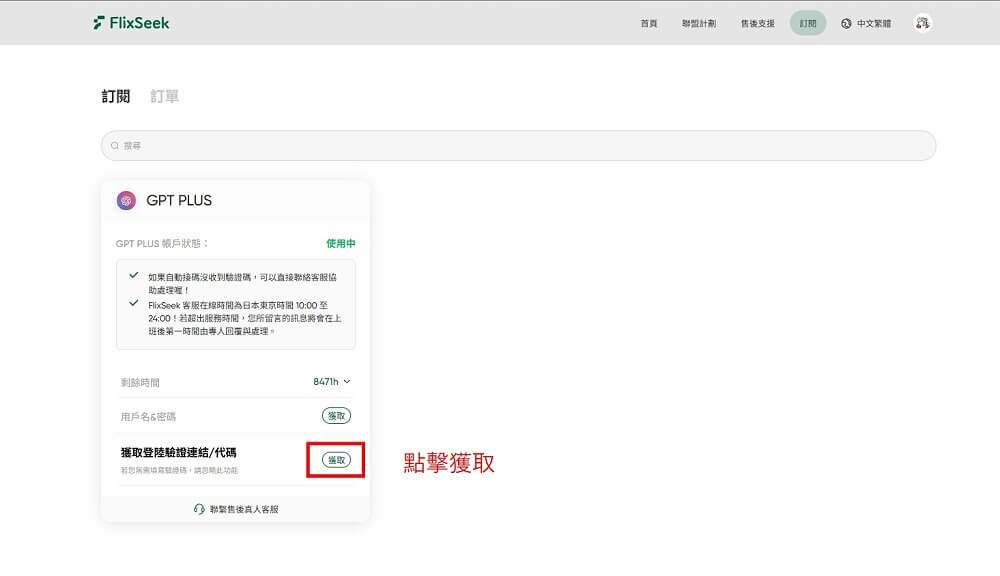1000x576 pixels.
Task: Click the note starting with FlixSeek 客服在線時間
Action: click(x=245, y=318)
